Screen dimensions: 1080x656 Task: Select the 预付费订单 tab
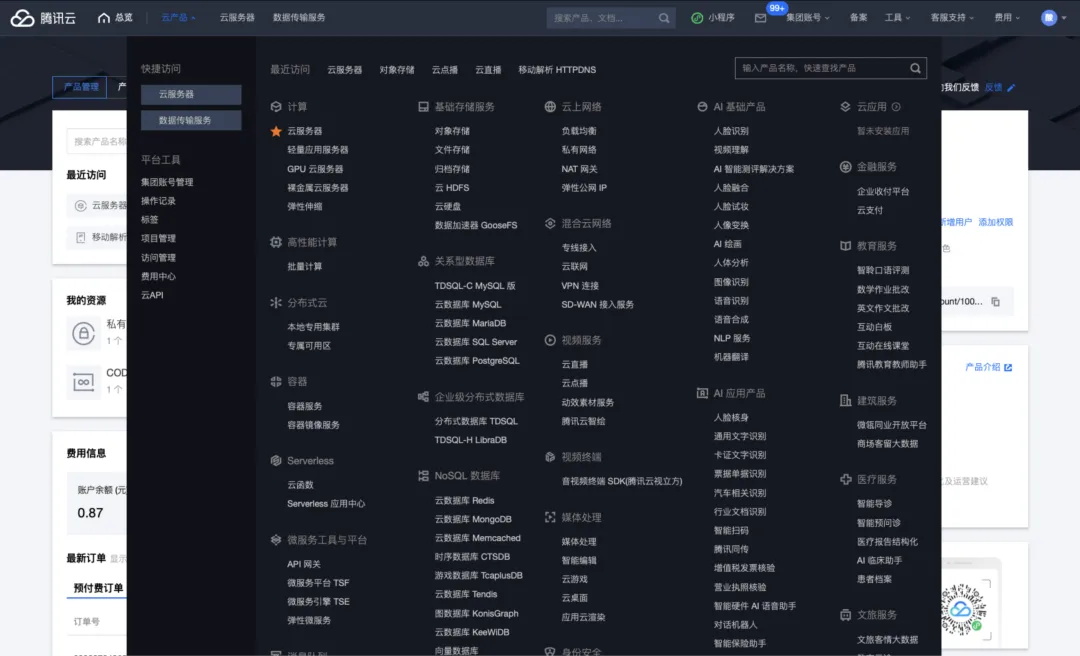98,588
